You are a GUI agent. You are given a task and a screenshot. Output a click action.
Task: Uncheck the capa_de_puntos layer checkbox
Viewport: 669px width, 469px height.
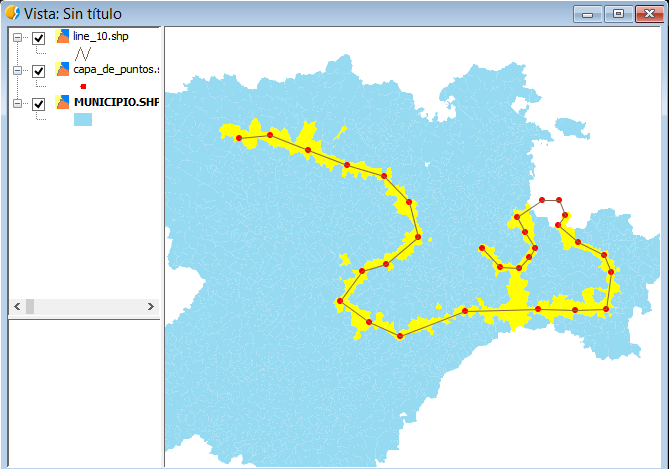tap(39, 71)
